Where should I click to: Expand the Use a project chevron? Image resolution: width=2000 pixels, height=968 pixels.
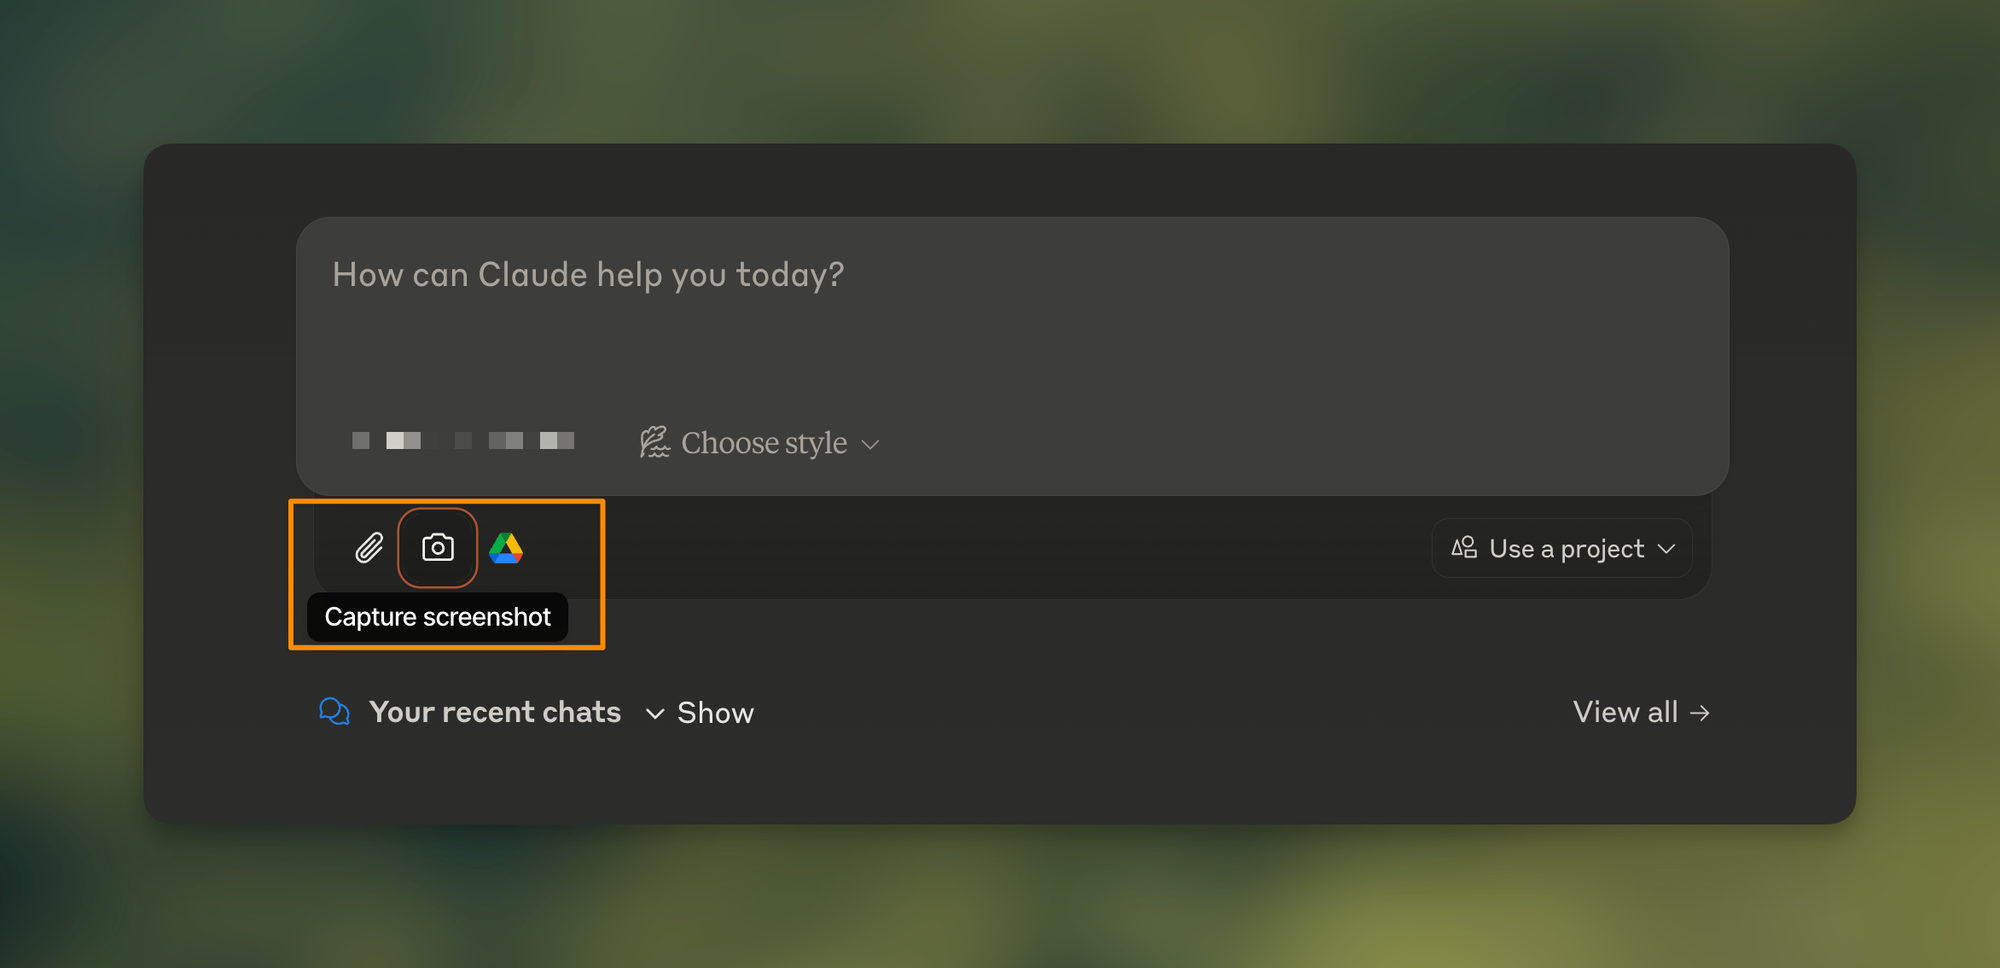[1666, 549]
